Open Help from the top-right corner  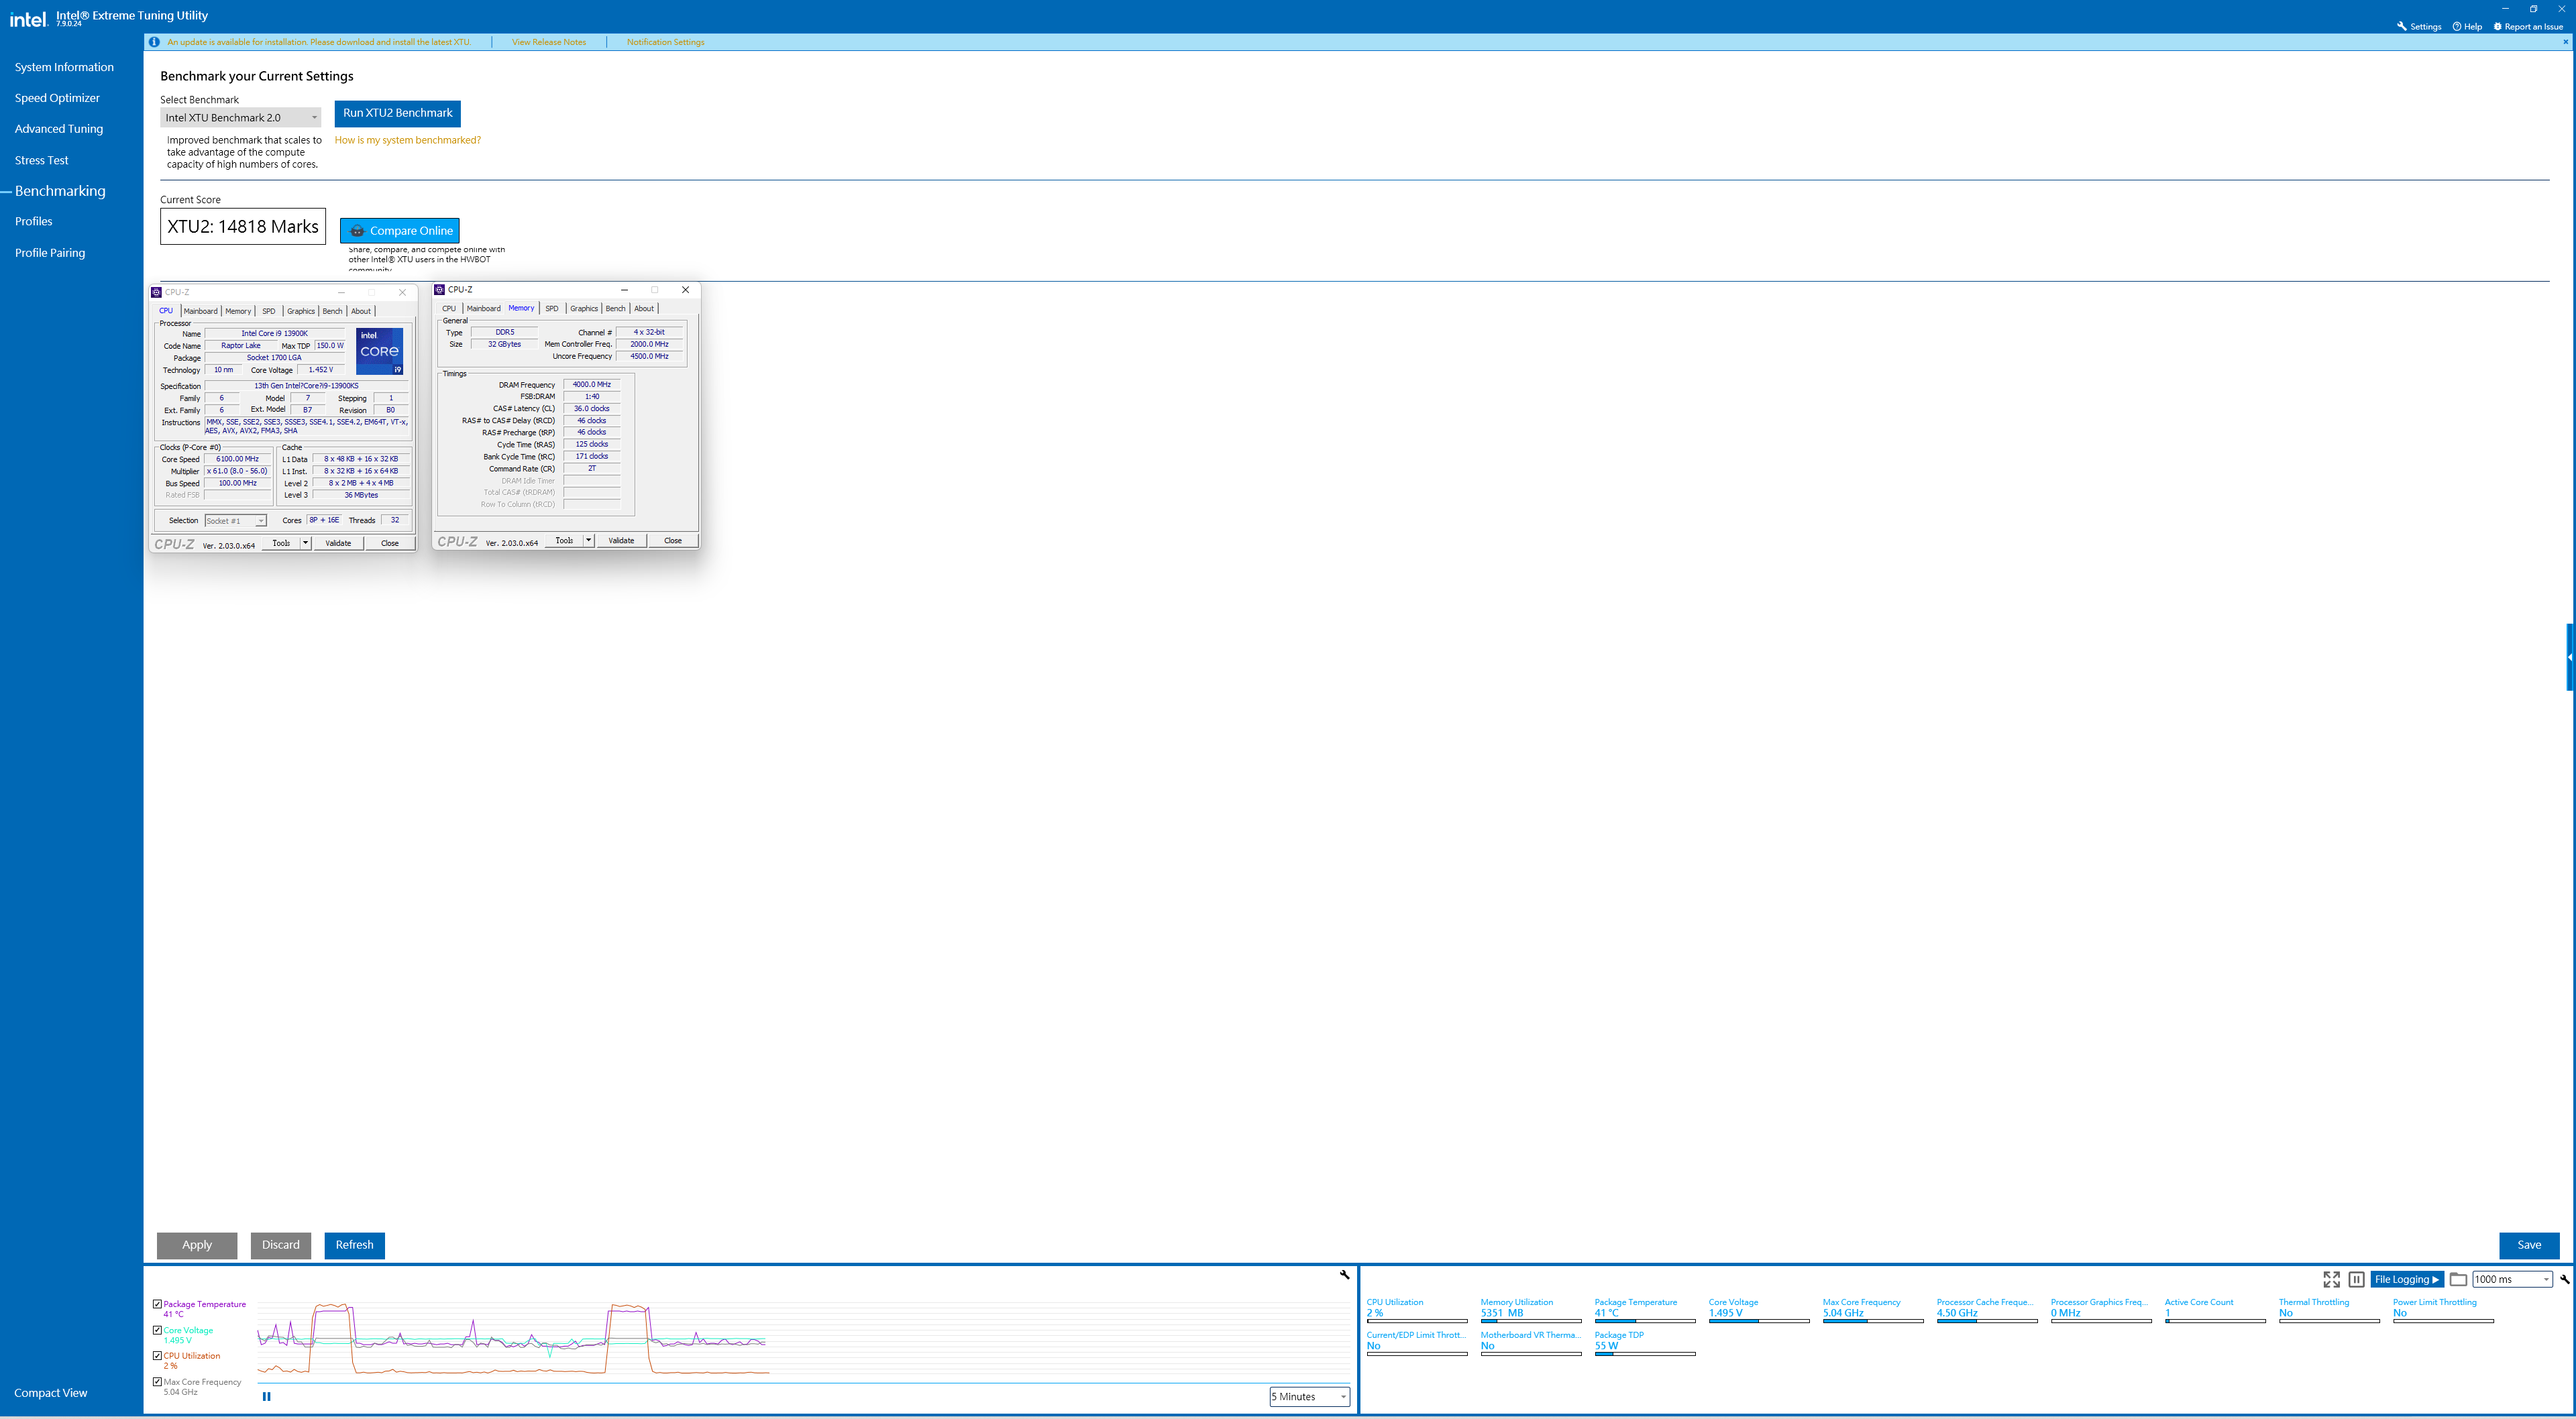point(2467,27)
